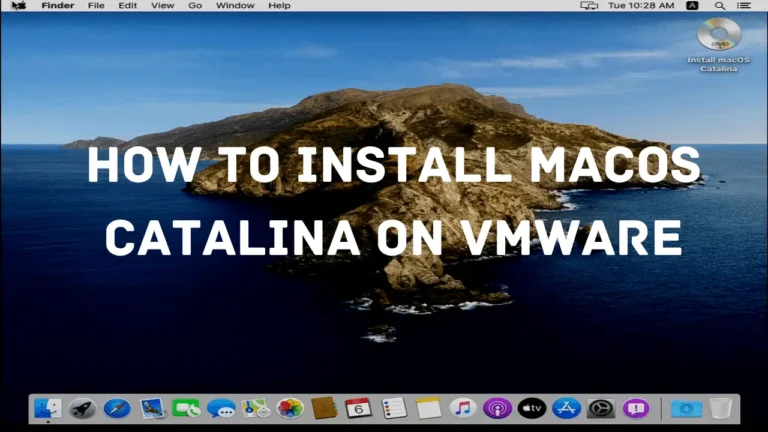
Task: Open the Edit menu
Action: 127,6
